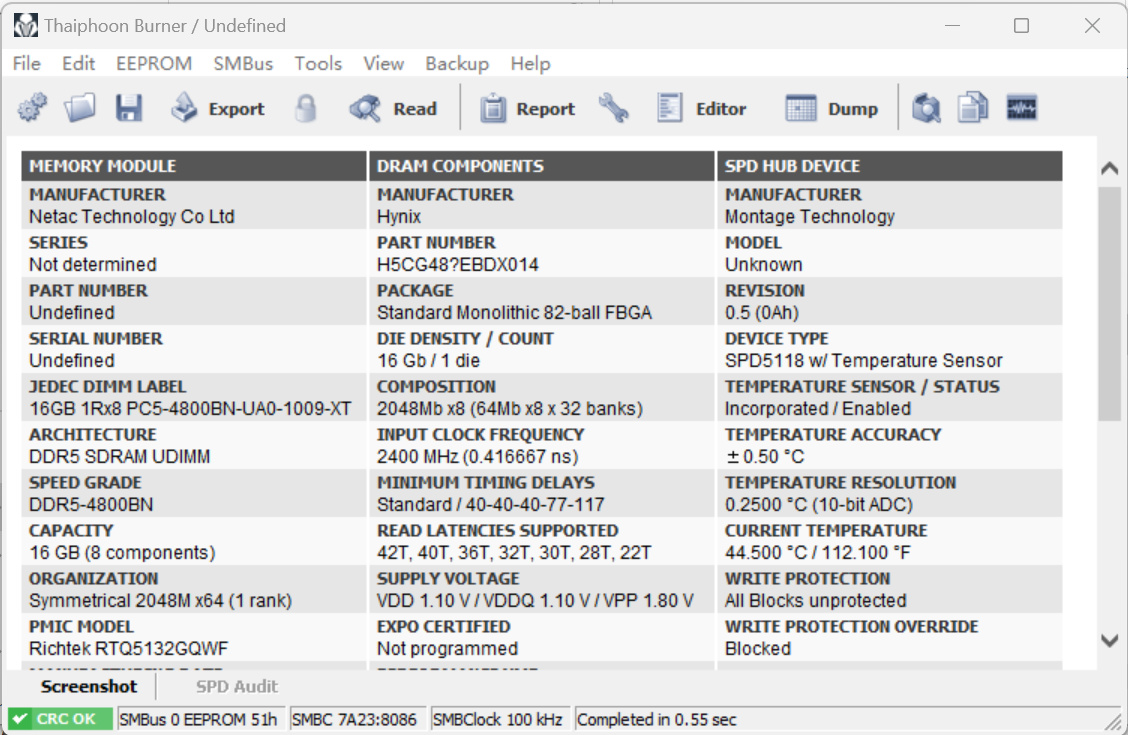
Task: Click the Hynix manufacturer value
Action: tap(399, 216)
